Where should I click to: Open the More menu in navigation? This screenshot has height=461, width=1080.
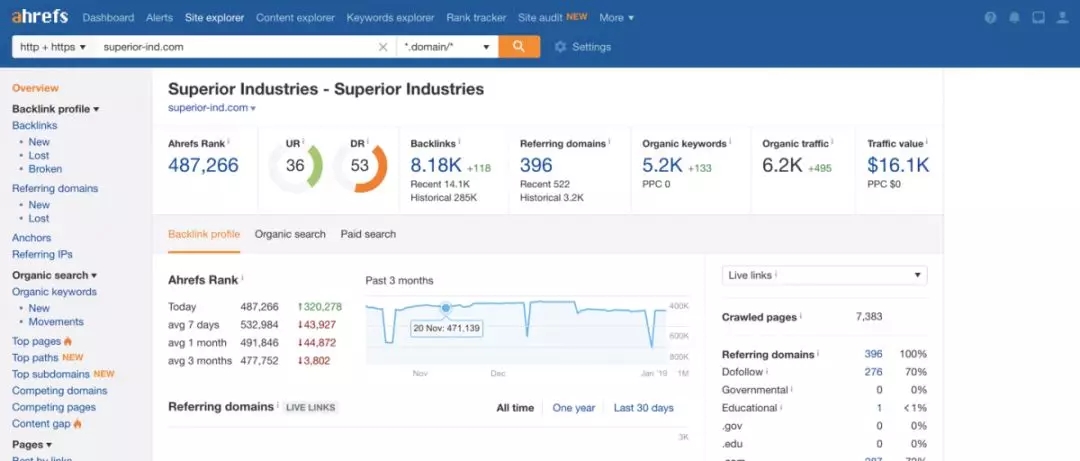616,18
